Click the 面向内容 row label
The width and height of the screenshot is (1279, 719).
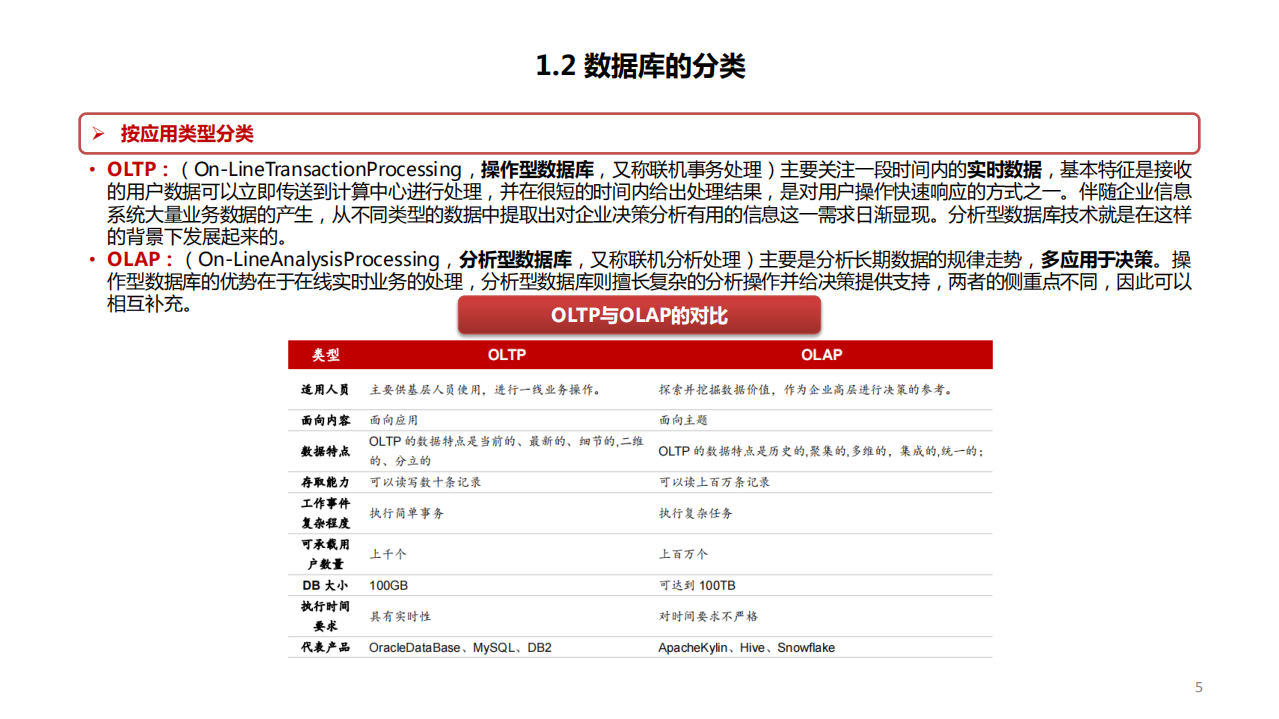pos(324,420)
